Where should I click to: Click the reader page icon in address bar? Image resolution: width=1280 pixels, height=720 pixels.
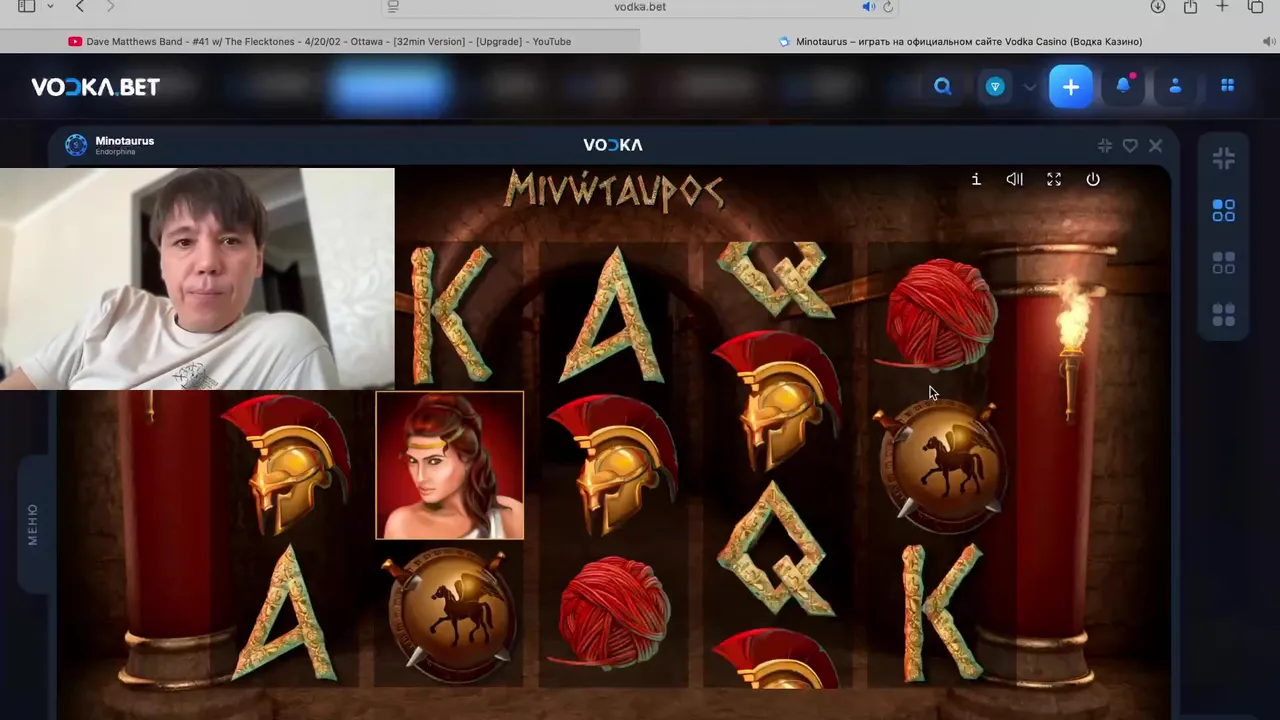[x=393, y=7]
